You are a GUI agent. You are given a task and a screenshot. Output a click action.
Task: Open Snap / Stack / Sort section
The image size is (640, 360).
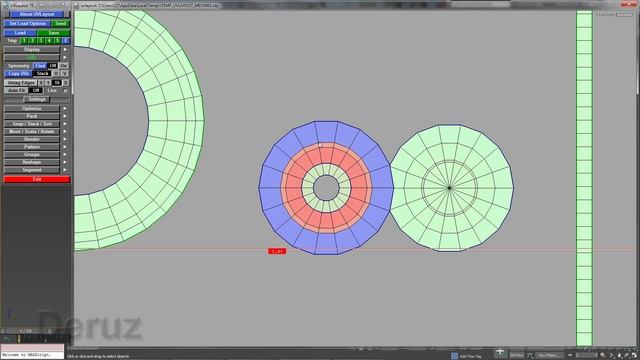32,124
